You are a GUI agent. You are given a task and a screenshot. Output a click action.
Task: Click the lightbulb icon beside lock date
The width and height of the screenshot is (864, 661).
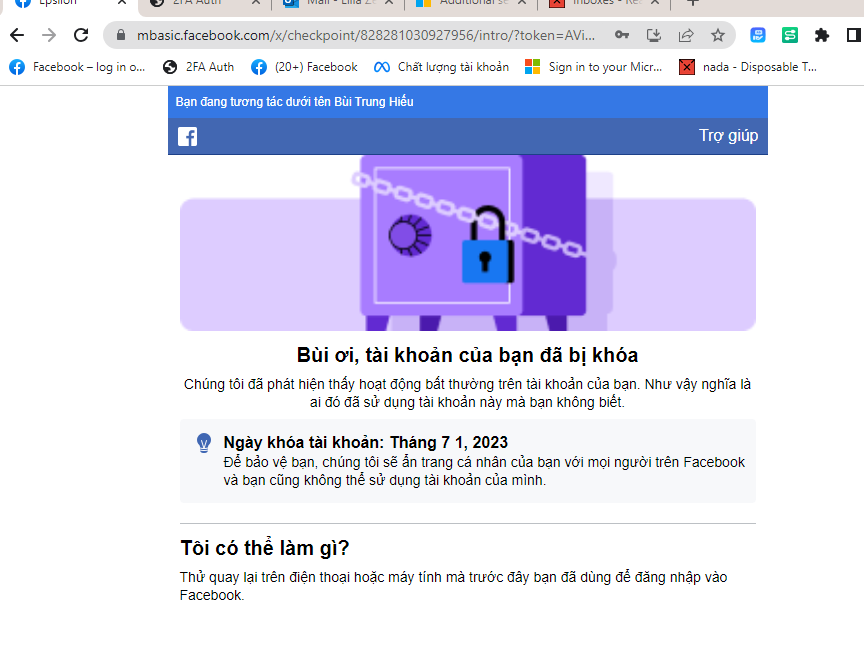pyautogui.click(x=204, y=443)
